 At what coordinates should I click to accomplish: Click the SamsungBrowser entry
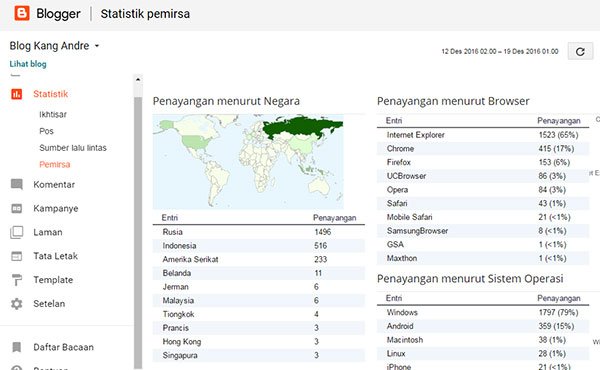[417, 231]
